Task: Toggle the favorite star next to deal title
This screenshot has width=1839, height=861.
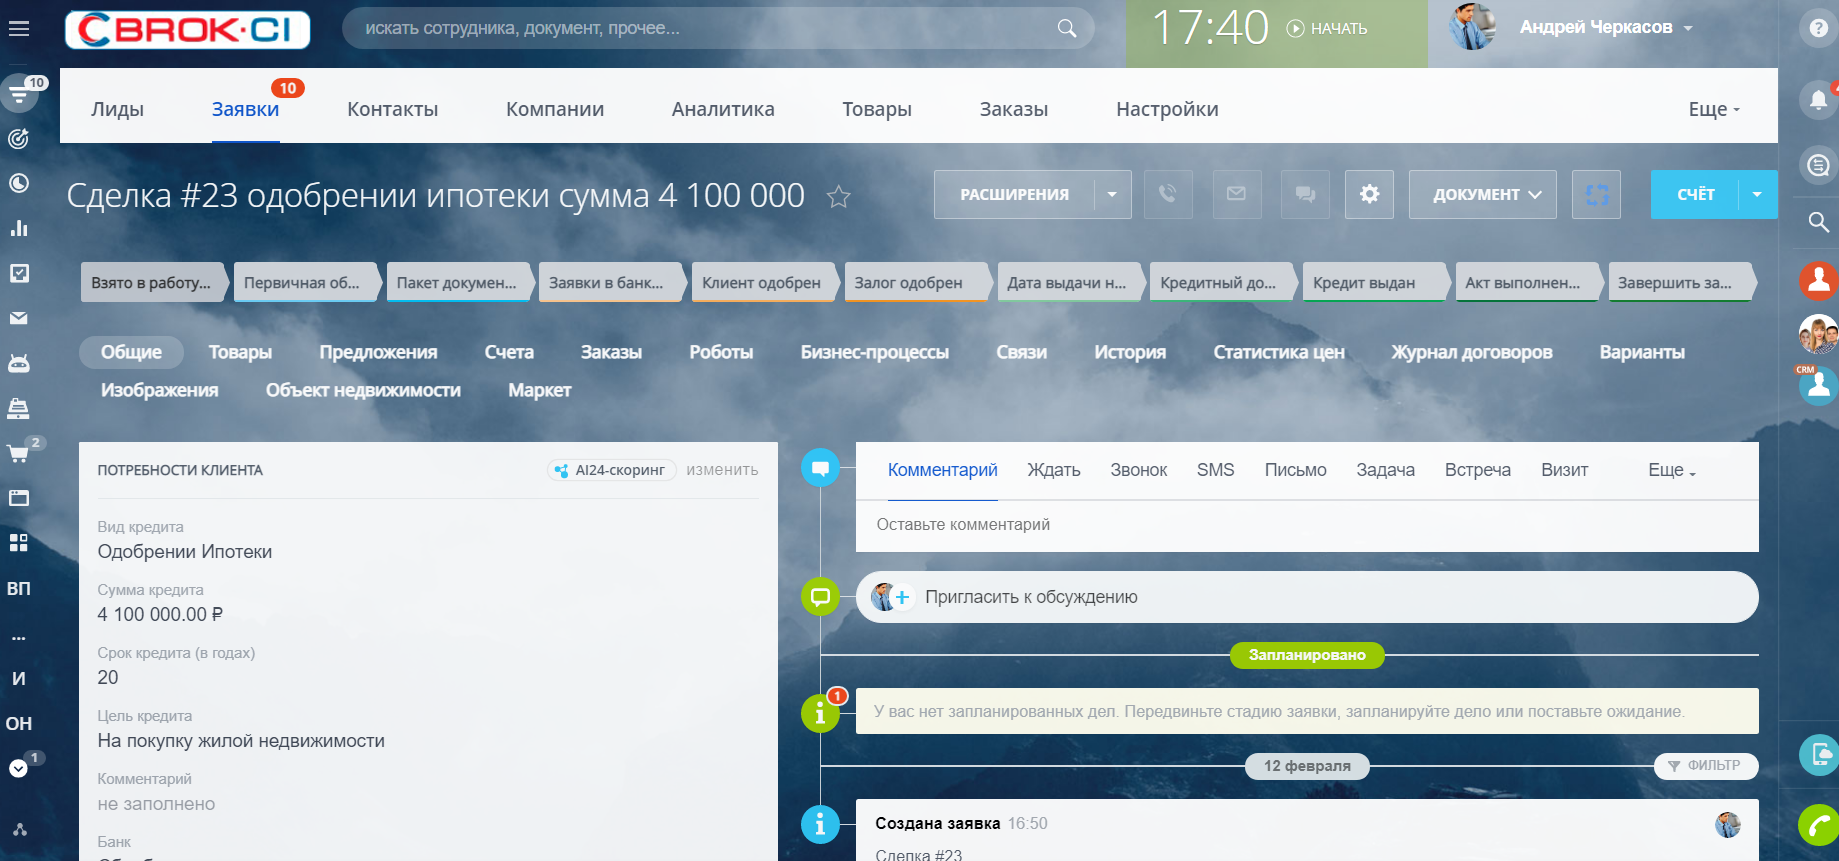Action: coord(838,197)
